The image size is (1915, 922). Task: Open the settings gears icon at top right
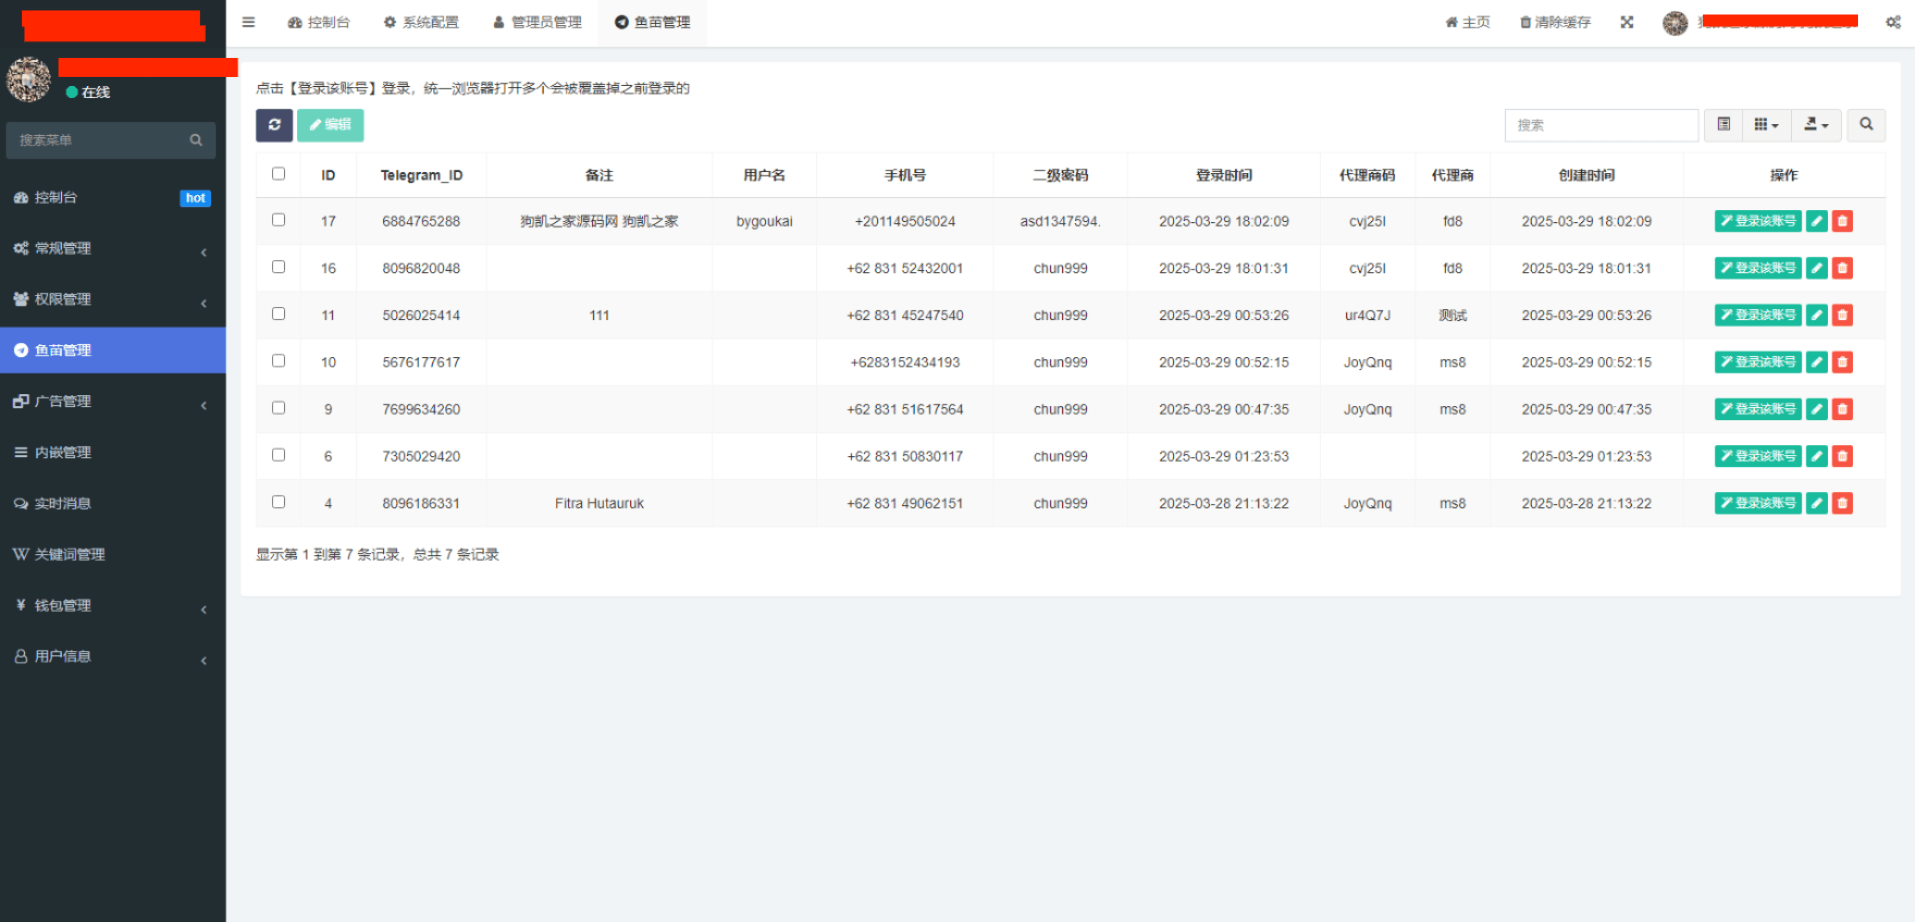[x=1893, y=22]
